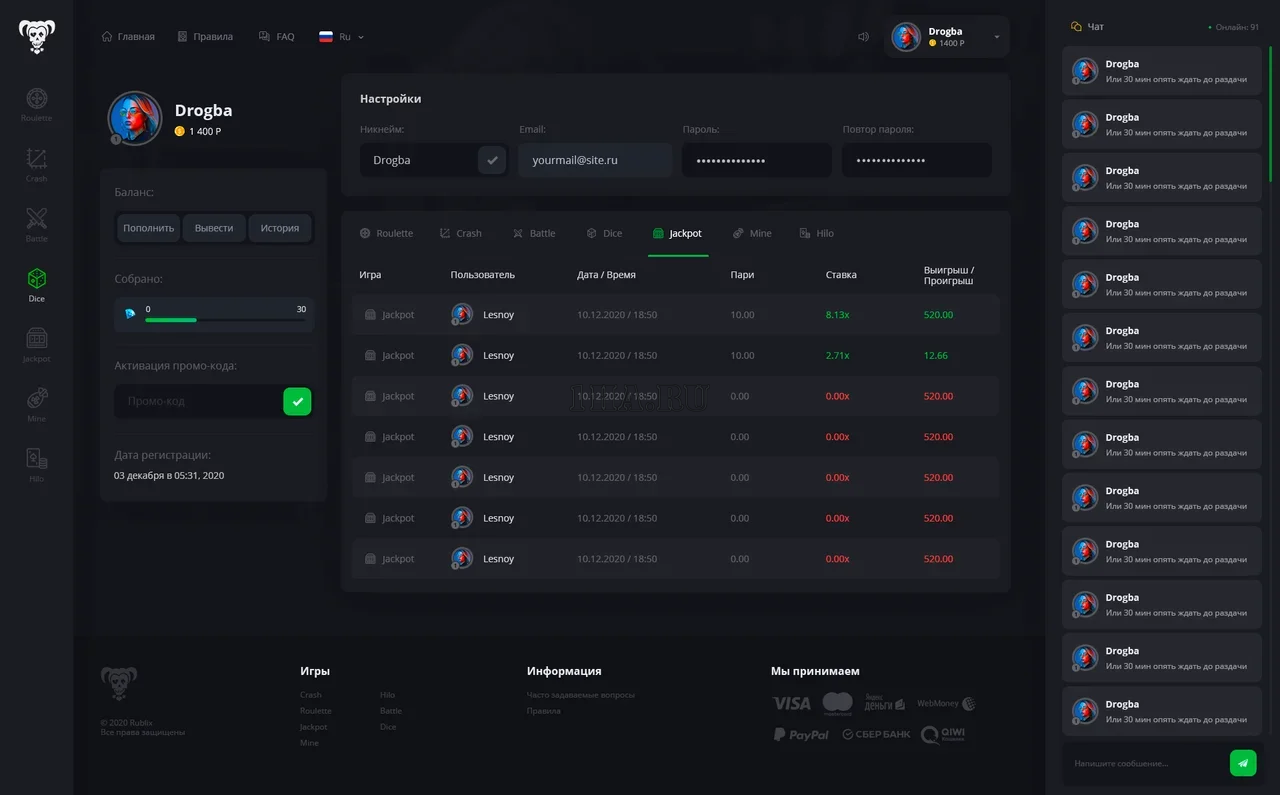This screenshot has height=795, width=1280.
Task: Open Mine game in left sidebar
Action: [36, 403]
